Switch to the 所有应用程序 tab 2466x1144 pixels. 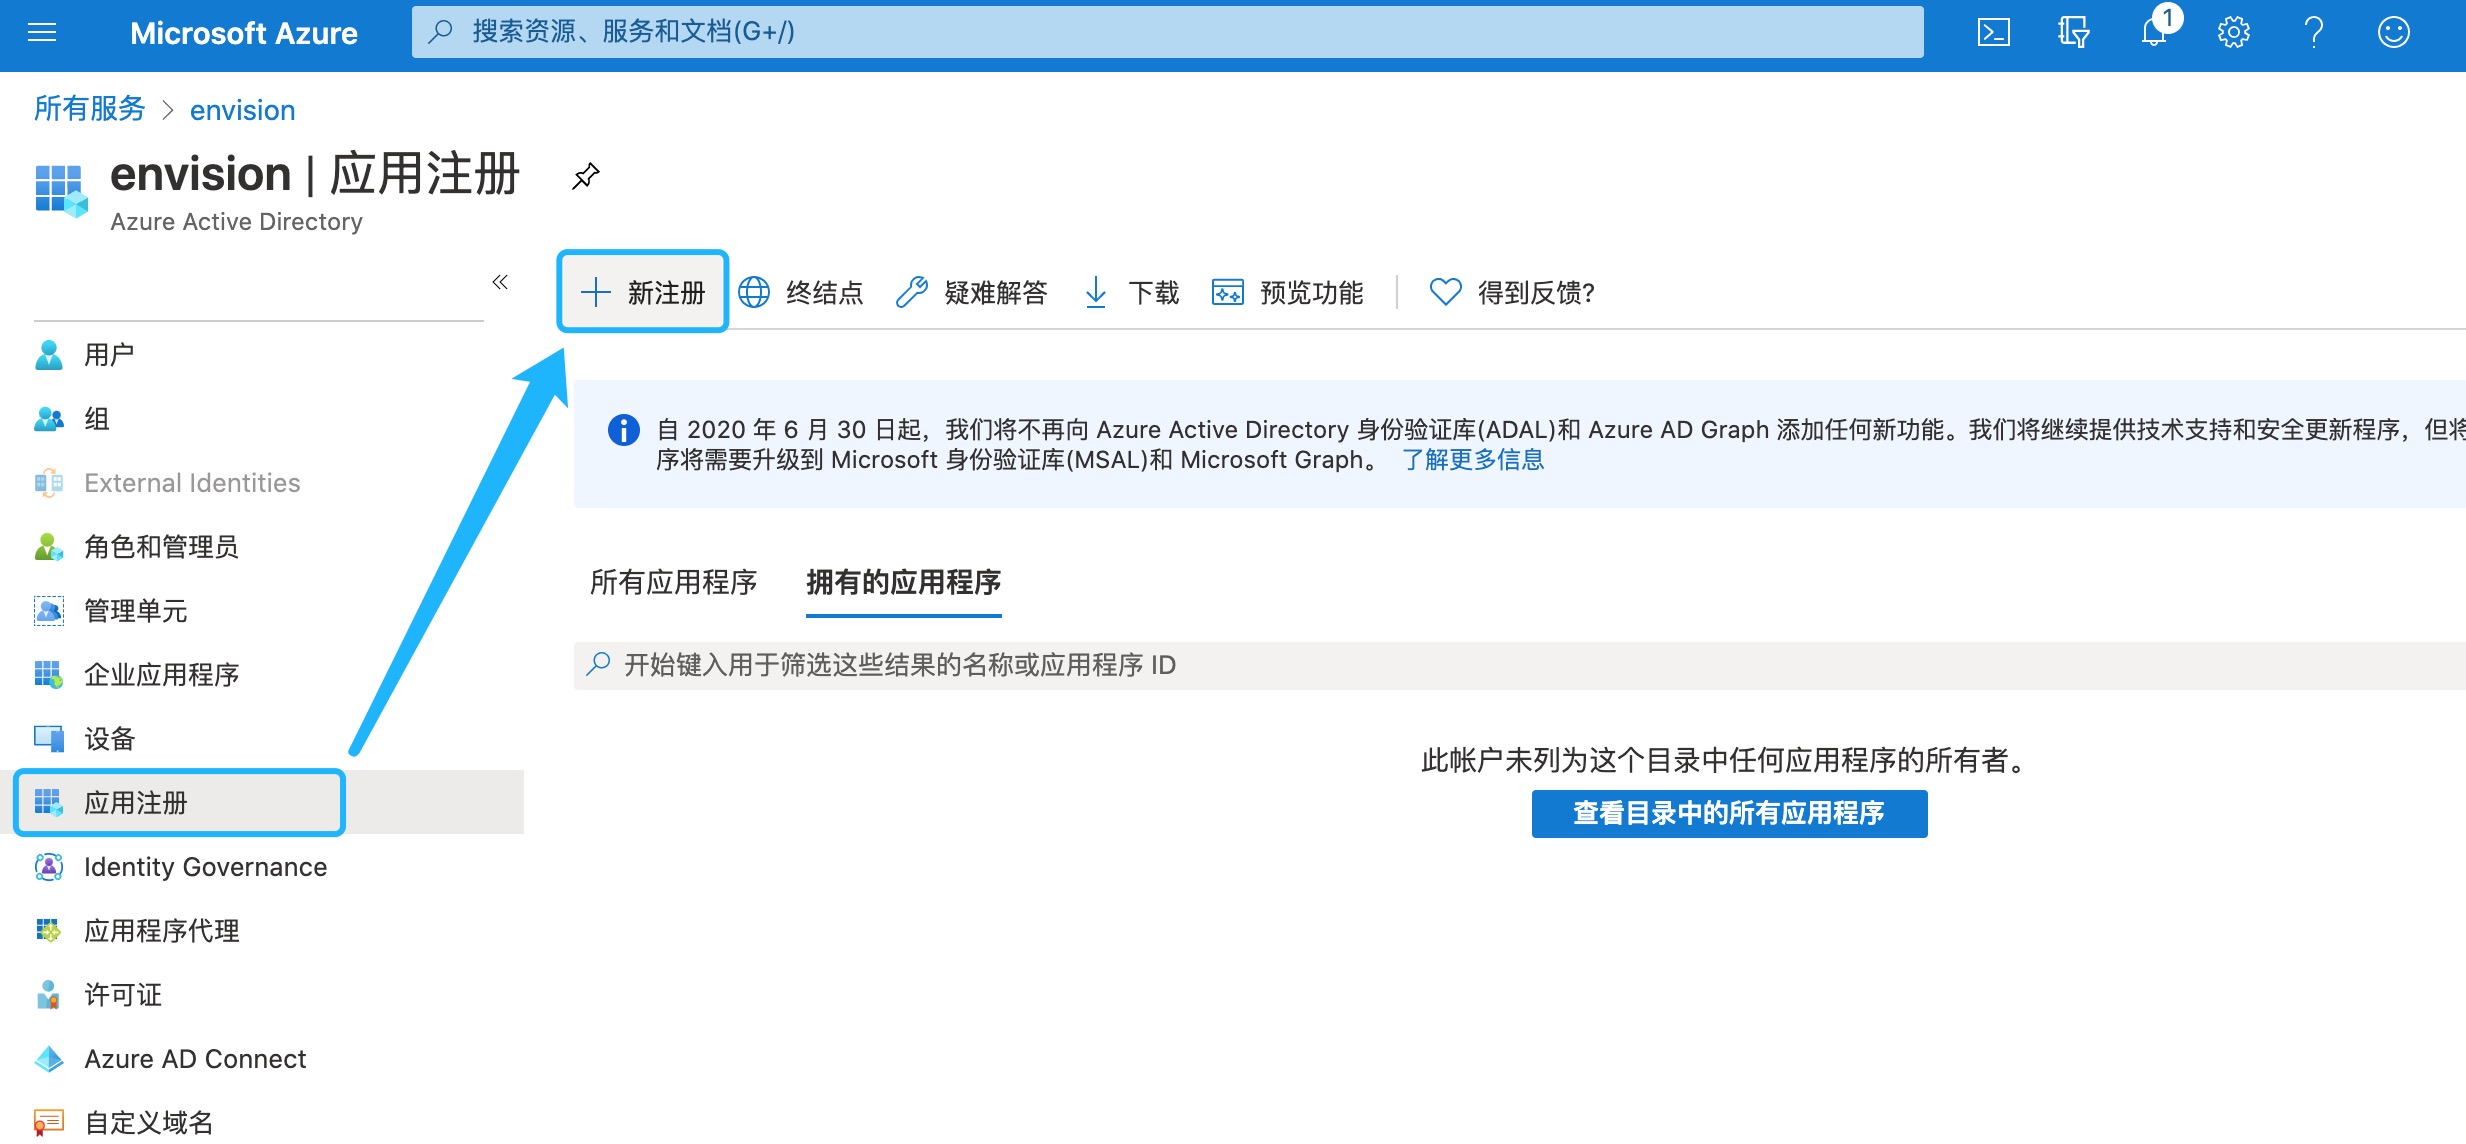point(673,582)
